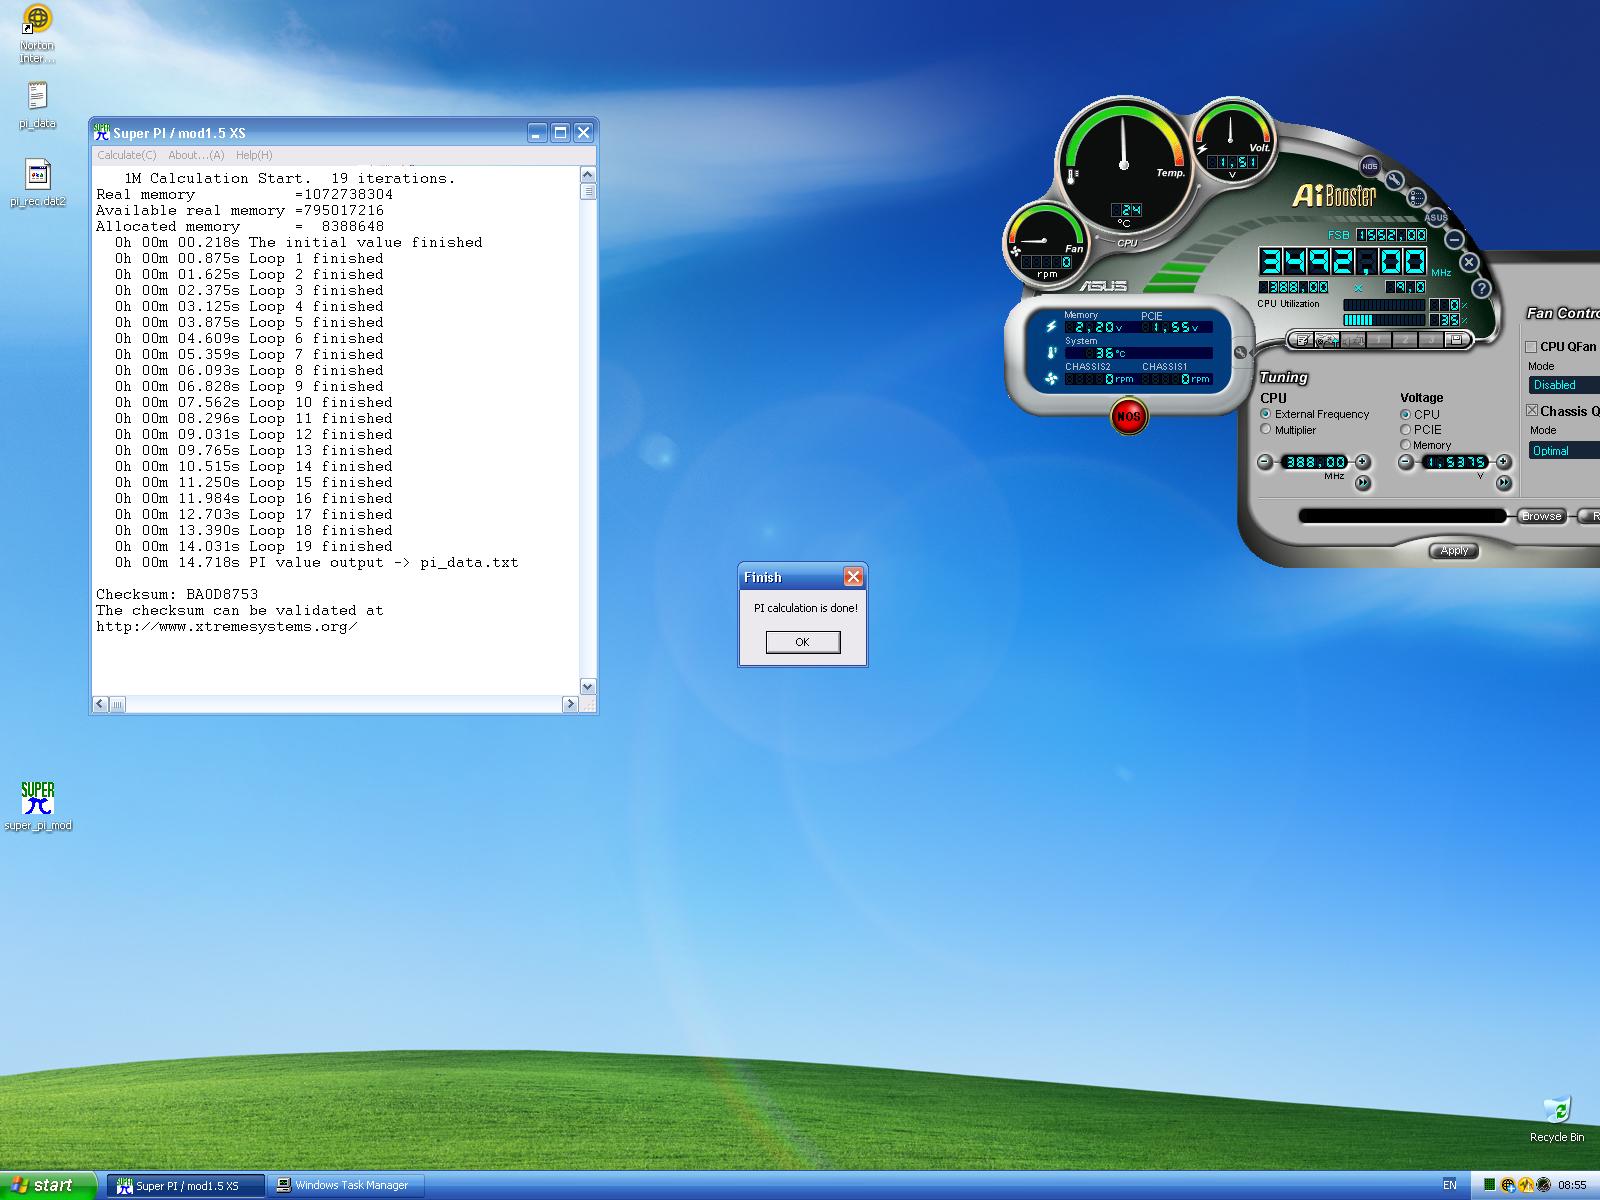Click Super PI horizontal scrollbar left arrow

[100, 704]
